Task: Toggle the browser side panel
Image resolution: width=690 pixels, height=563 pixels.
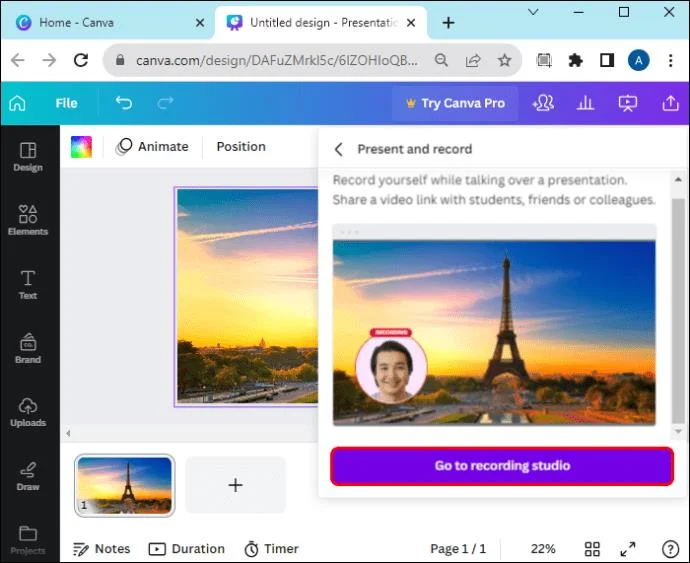Action: click(x=607, y=60)
